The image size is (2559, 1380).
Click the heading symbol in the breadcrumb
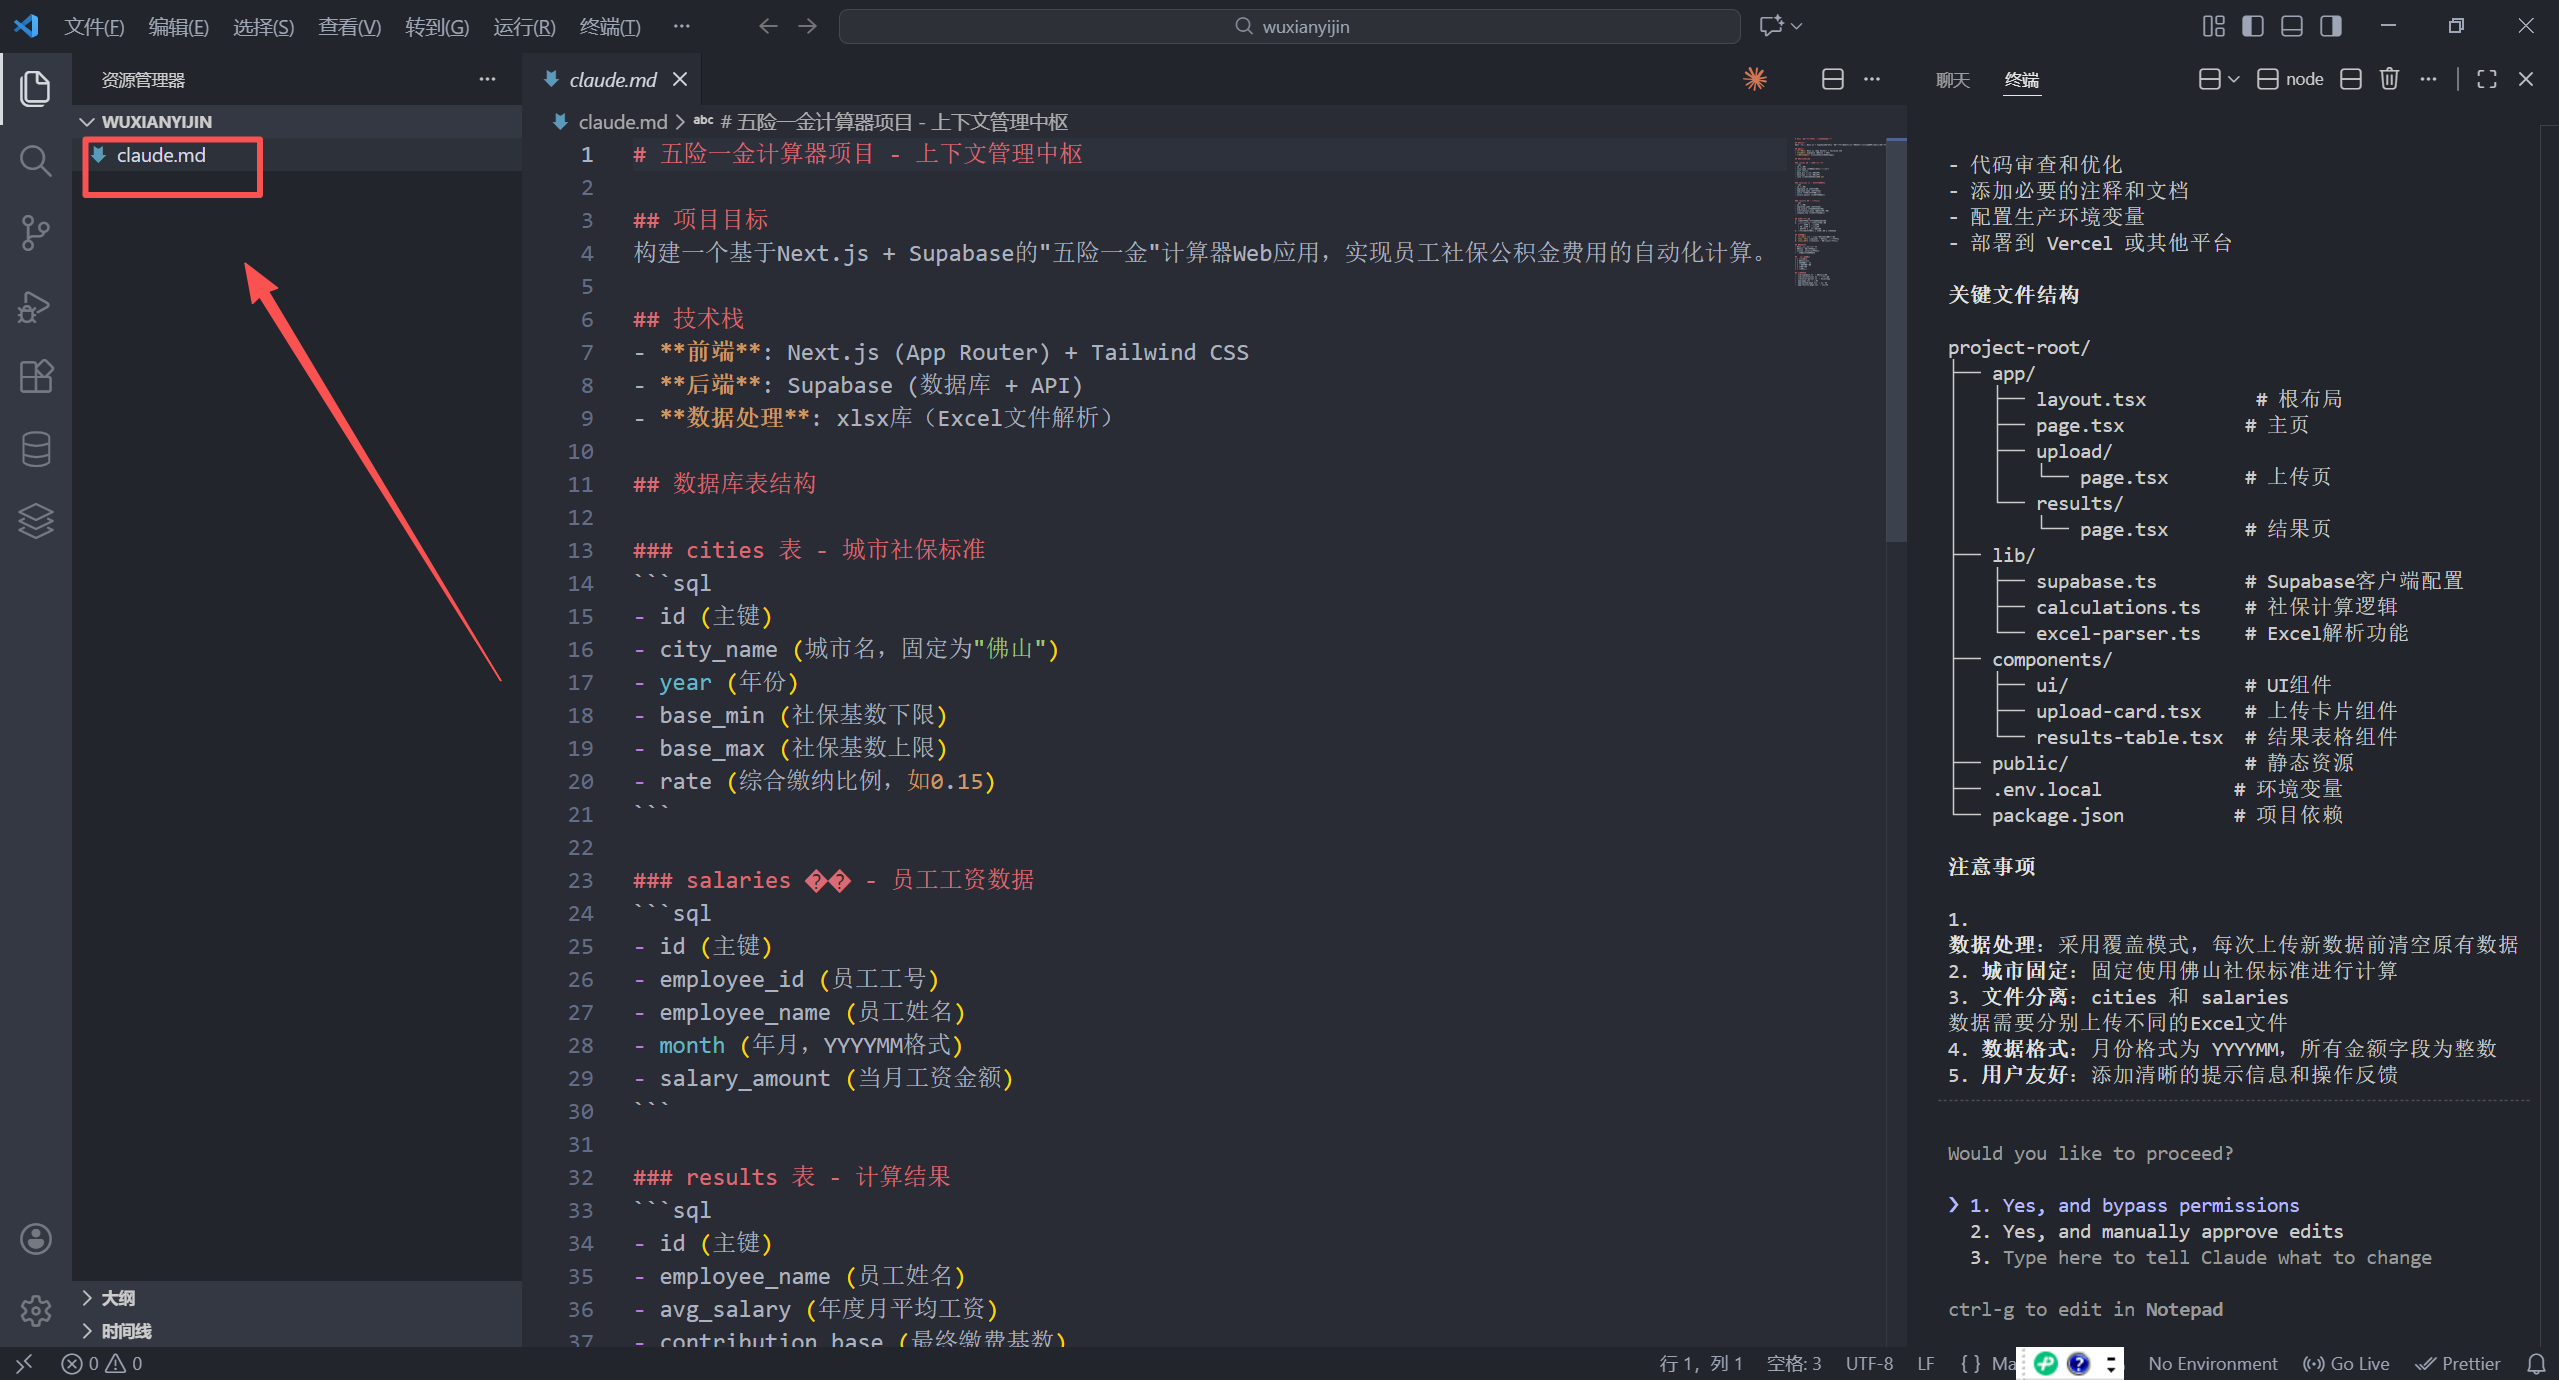(x=880, y=122)
